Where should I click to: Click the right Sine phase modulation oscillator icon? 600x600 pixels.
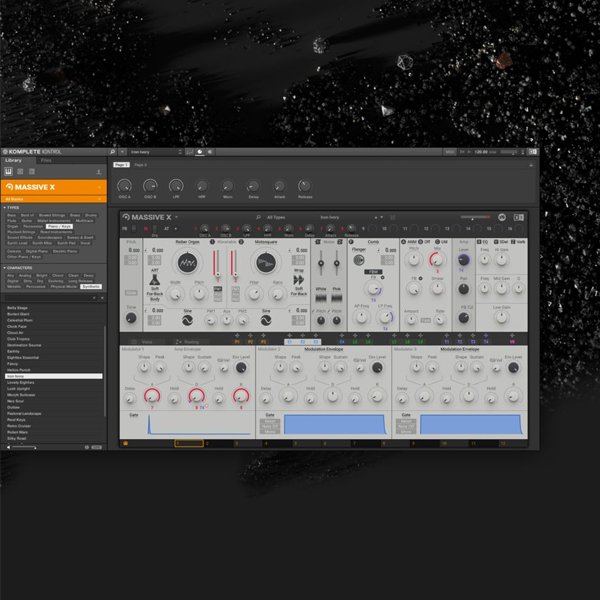click(x=266, y=320)
